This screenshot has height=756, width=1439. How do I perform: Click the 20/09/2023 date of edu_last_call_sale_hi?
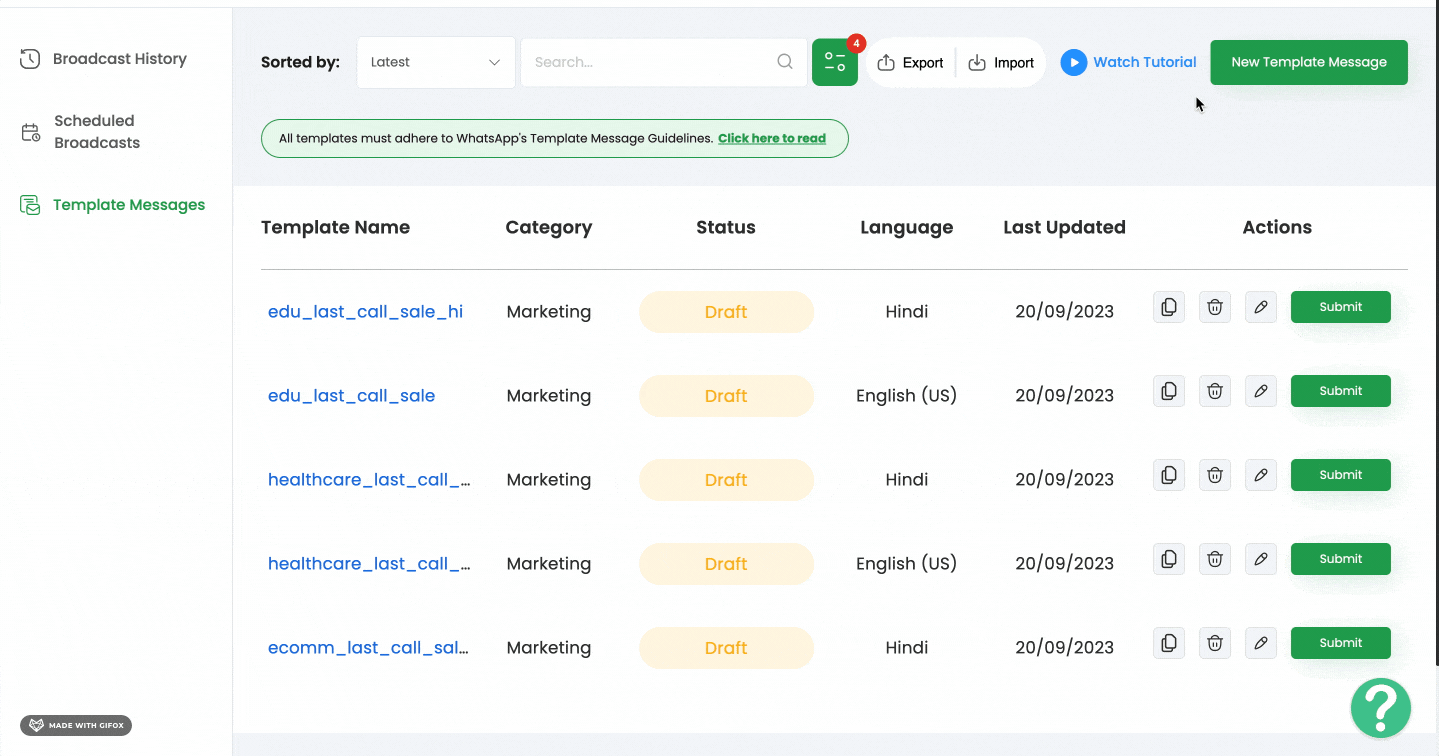click(1064, 312)
